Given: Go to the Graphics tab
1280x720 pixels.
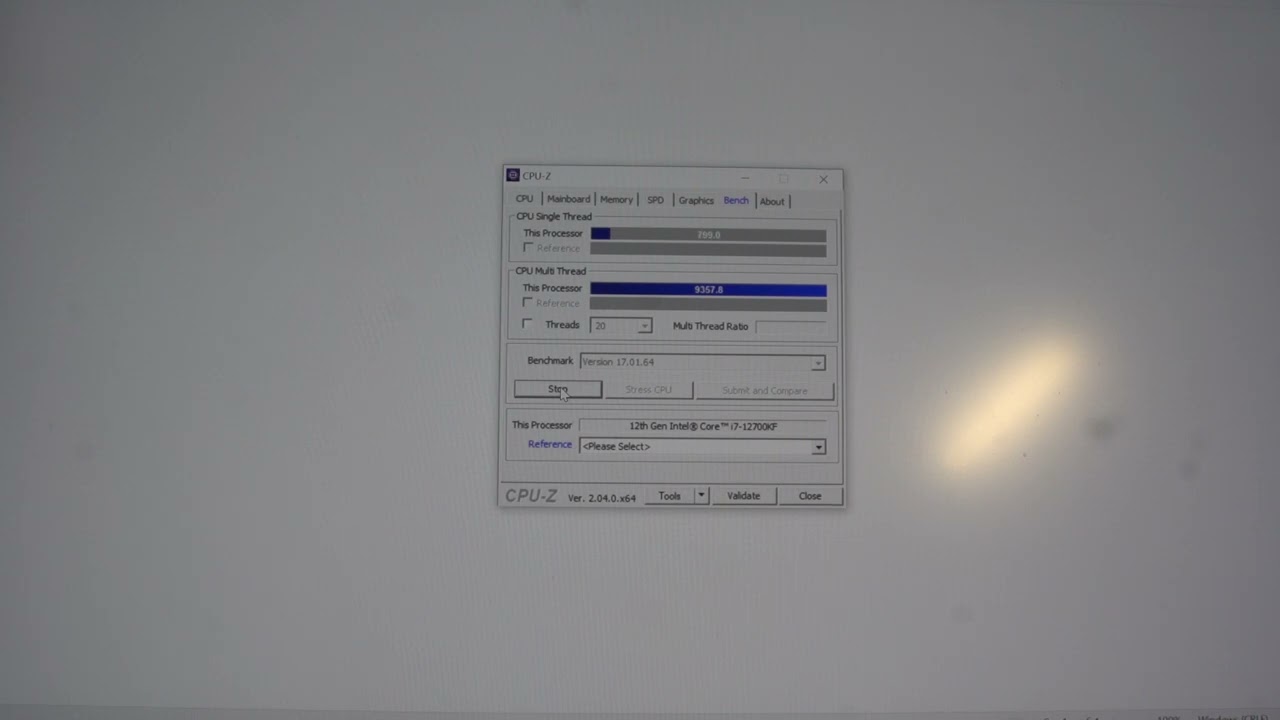Looking at the screenshot, I should coord(696,201).
